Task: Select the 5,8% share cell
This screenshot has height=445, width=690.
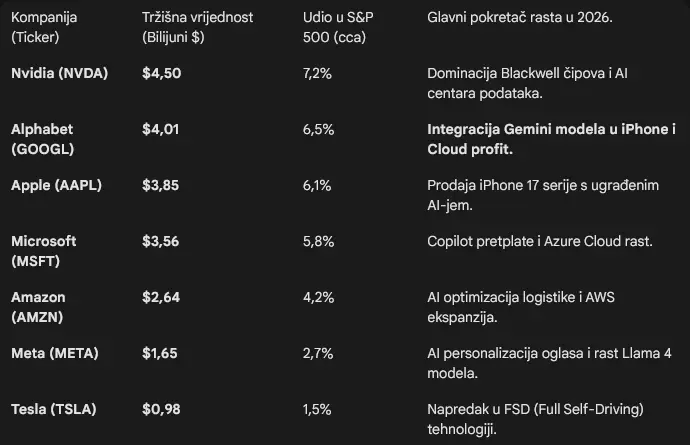Action: [x=317, y=242]
